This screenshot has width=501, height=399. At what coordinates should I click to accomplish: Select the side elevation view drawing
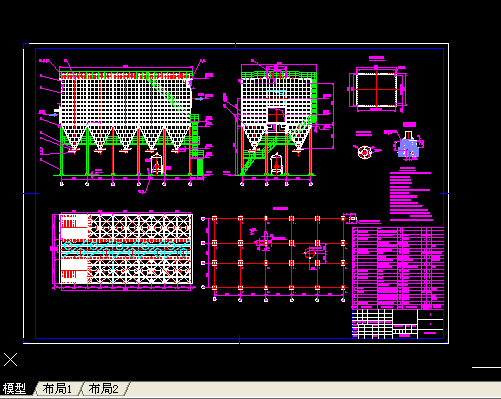pos(278,123)
